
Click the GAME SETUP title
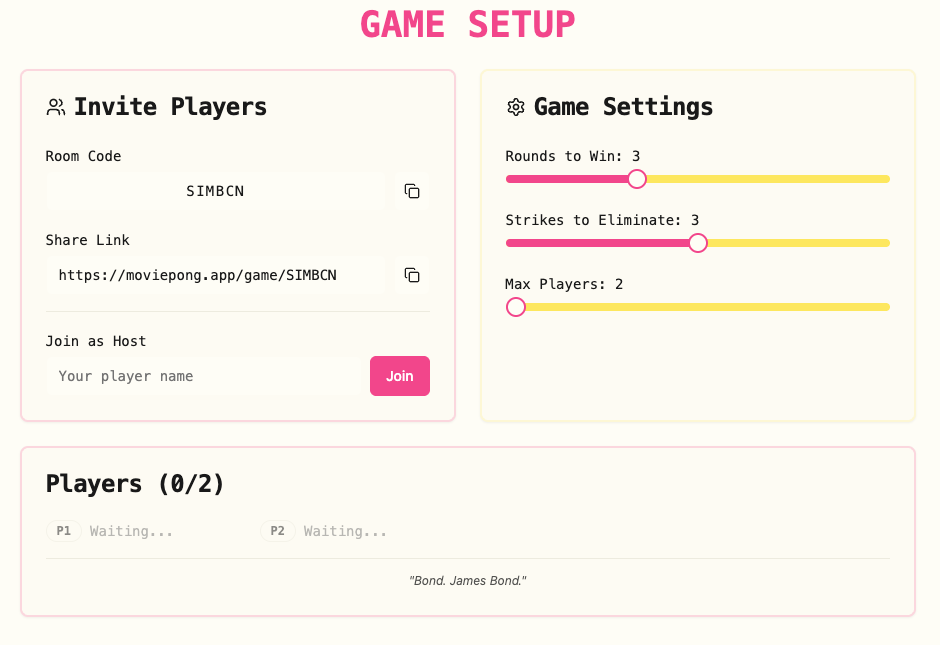point(468,24)
